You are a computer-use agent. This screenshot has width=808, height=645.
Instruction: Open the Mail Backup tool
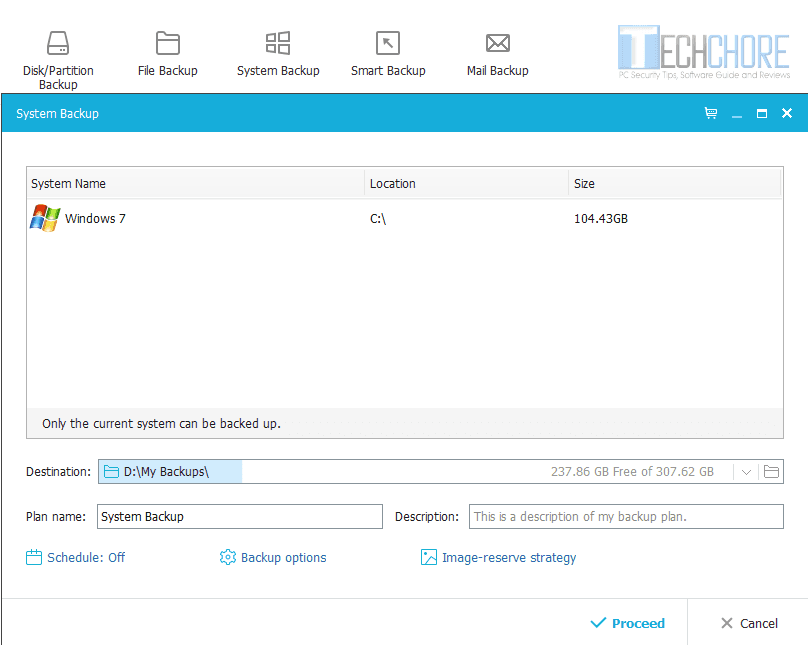pyautogui.click(x=498, y=54)
